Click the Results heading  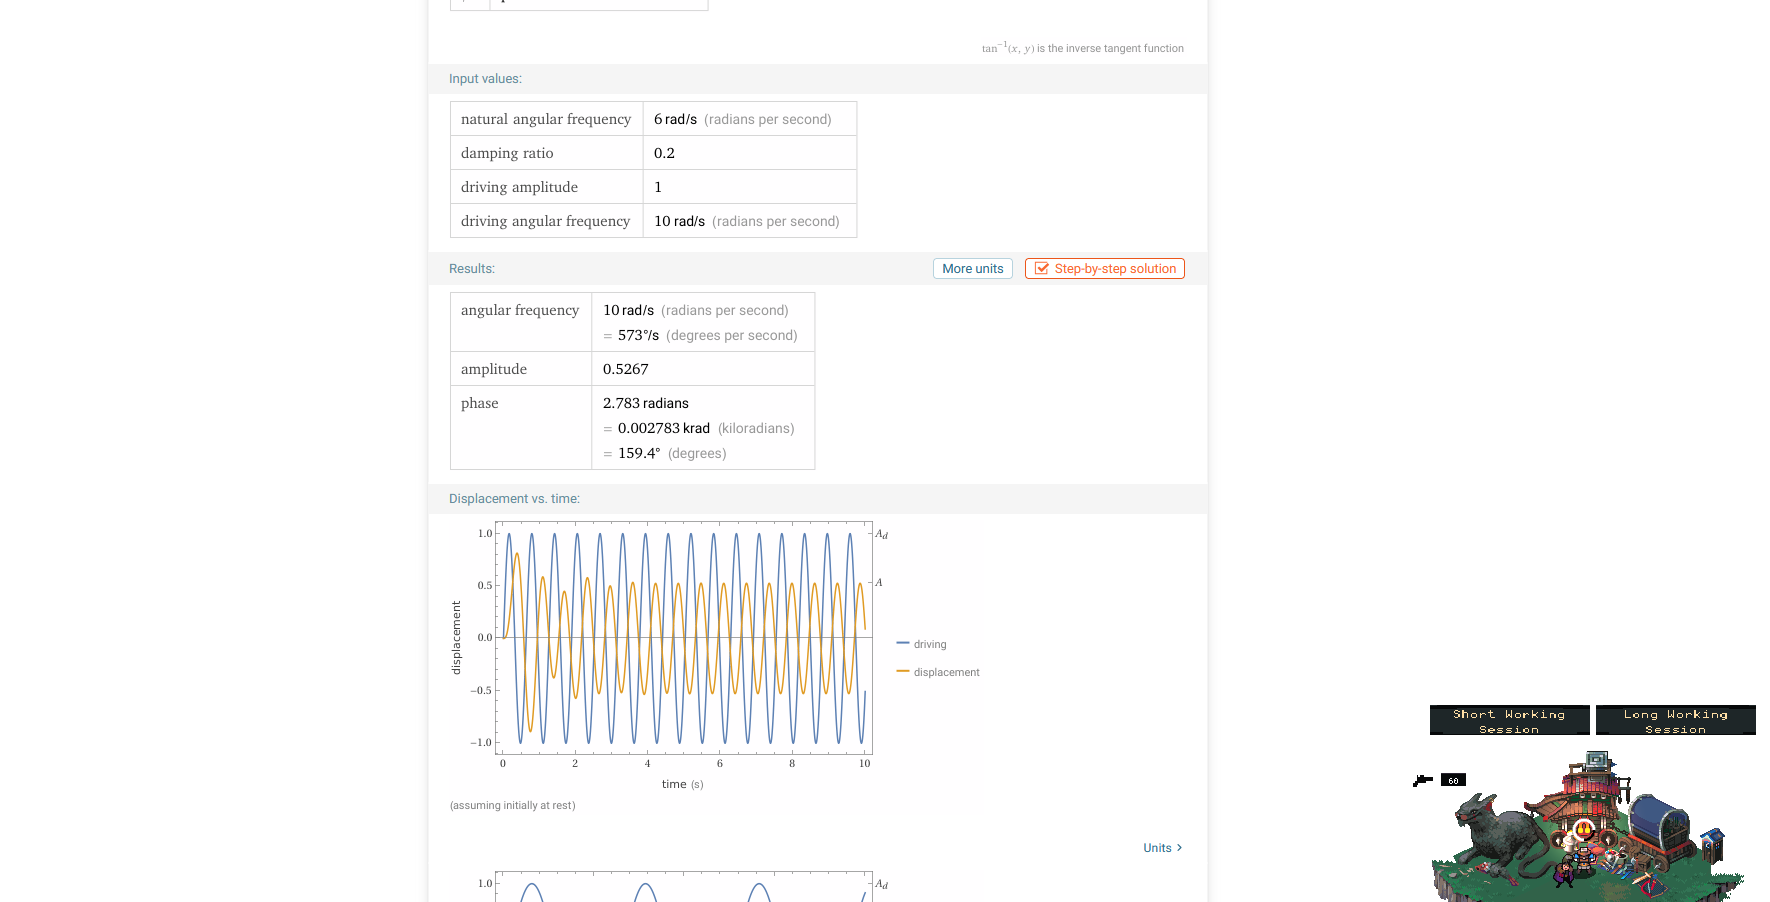coord(472,269)
